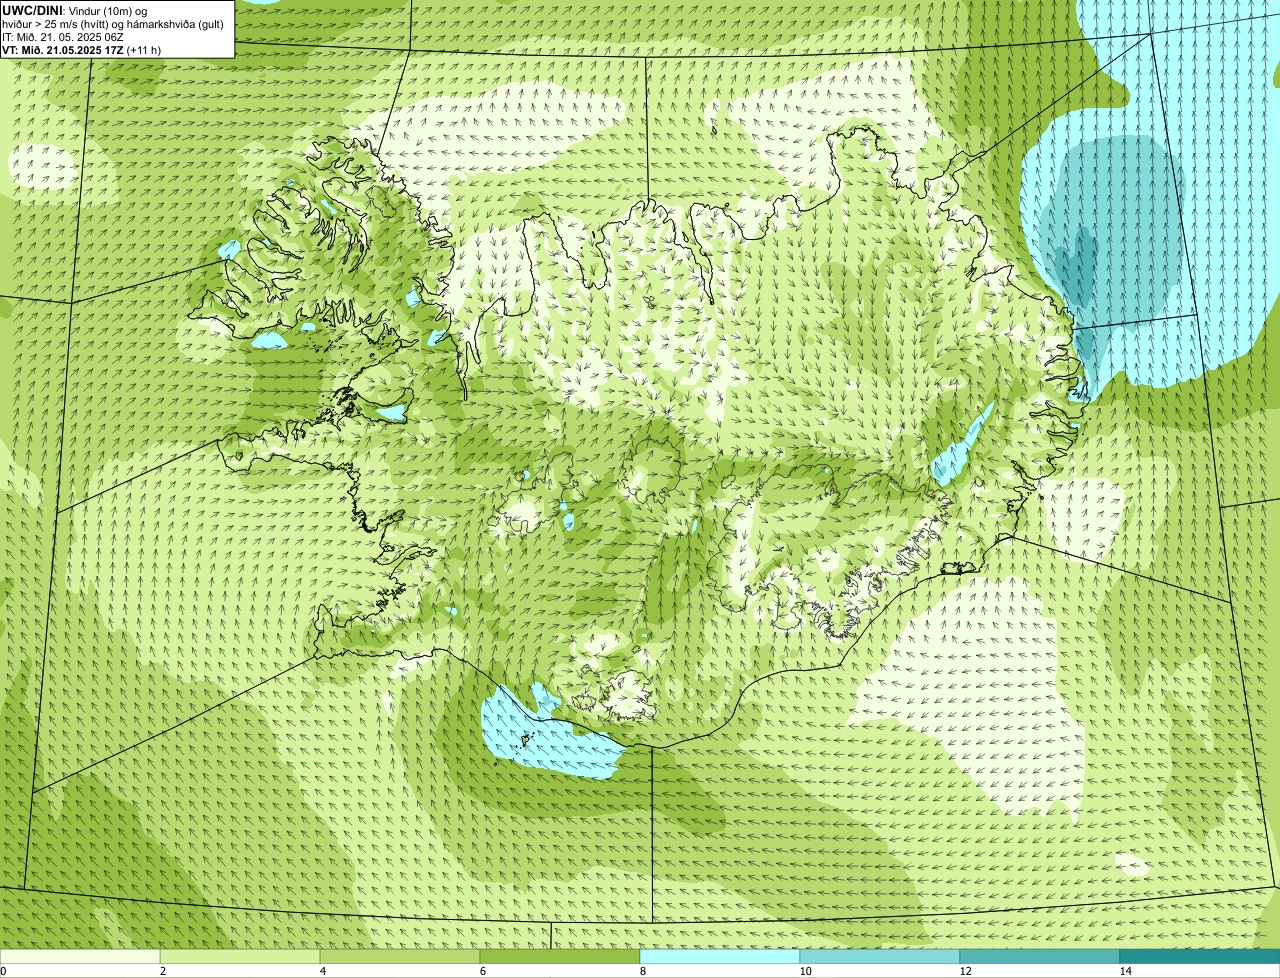Click the scale label '14'

1125,971
